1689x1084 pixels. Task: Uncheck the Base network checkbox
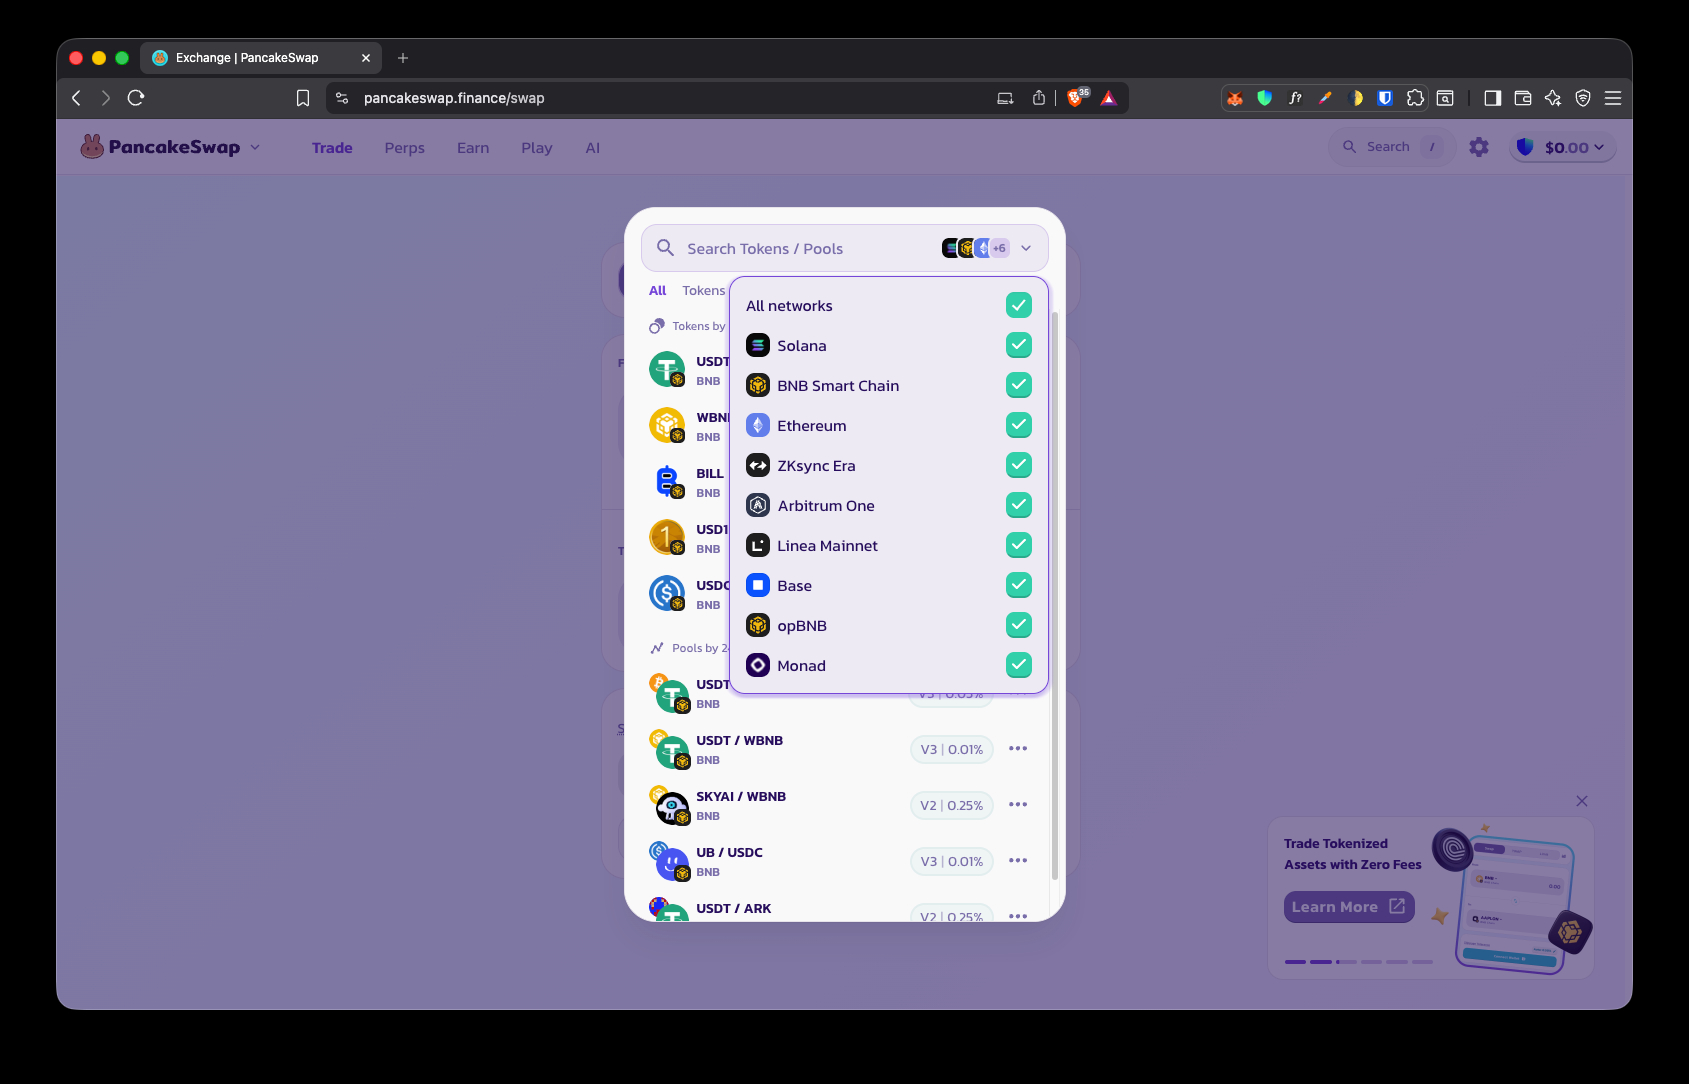1018,585
